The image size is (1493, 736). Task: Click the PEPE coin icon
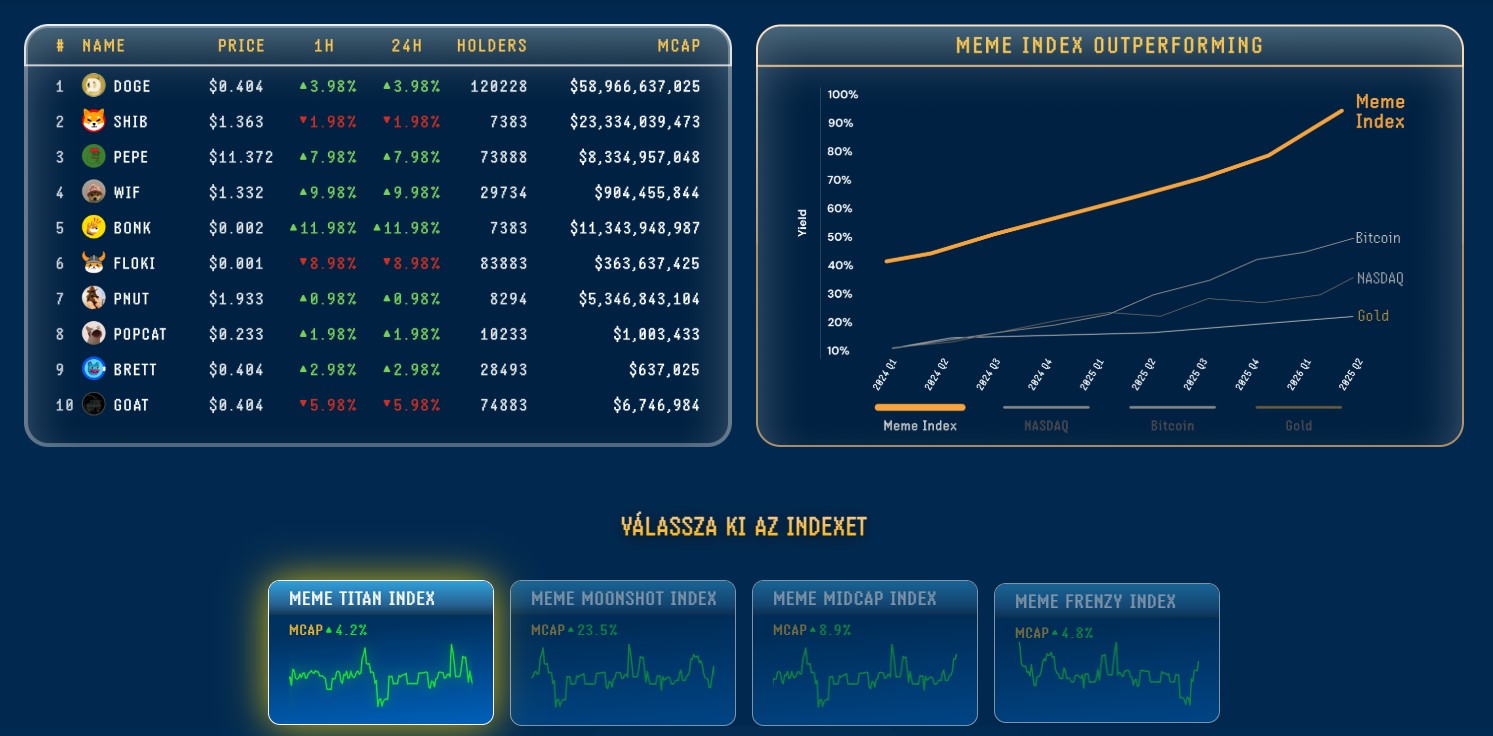pos(93,157)
